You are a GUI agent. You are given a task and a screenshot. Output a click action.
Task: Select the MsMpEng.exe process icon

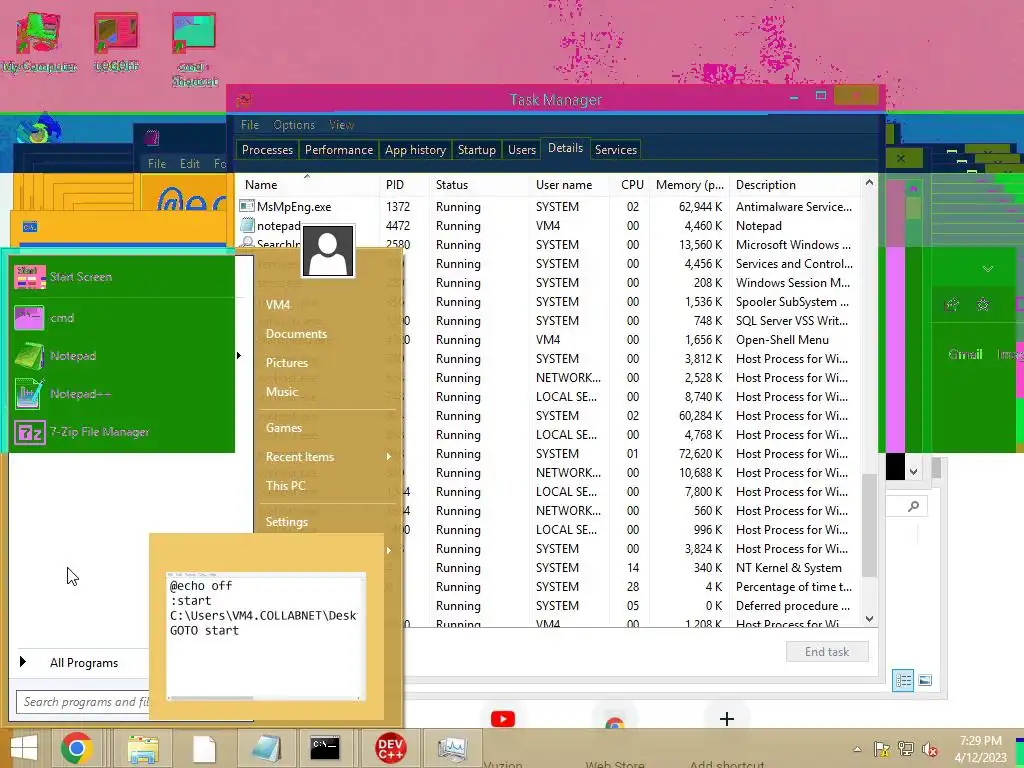pos(246,206)
